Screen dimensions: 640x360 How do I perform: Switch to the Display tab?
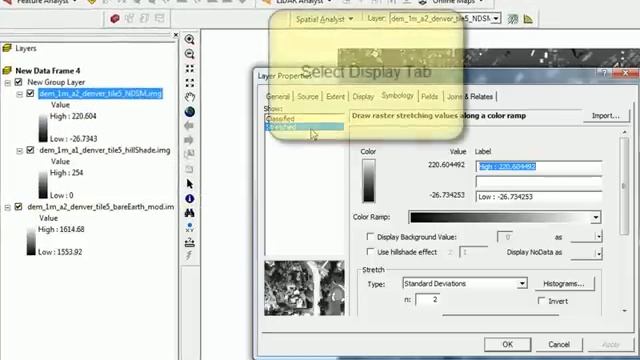(x=363, y=97)
